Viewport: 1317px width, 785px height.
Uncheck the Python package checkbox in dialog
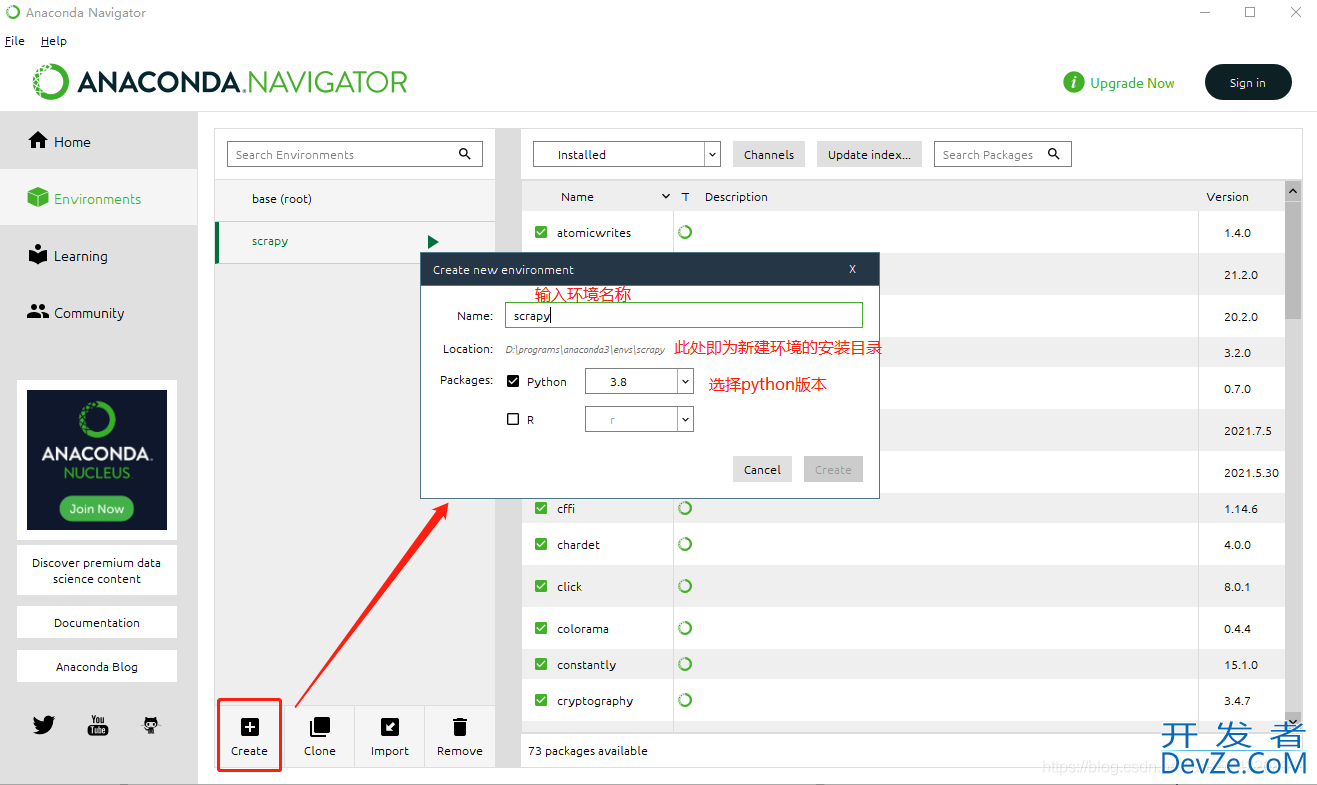coord(513,381)
